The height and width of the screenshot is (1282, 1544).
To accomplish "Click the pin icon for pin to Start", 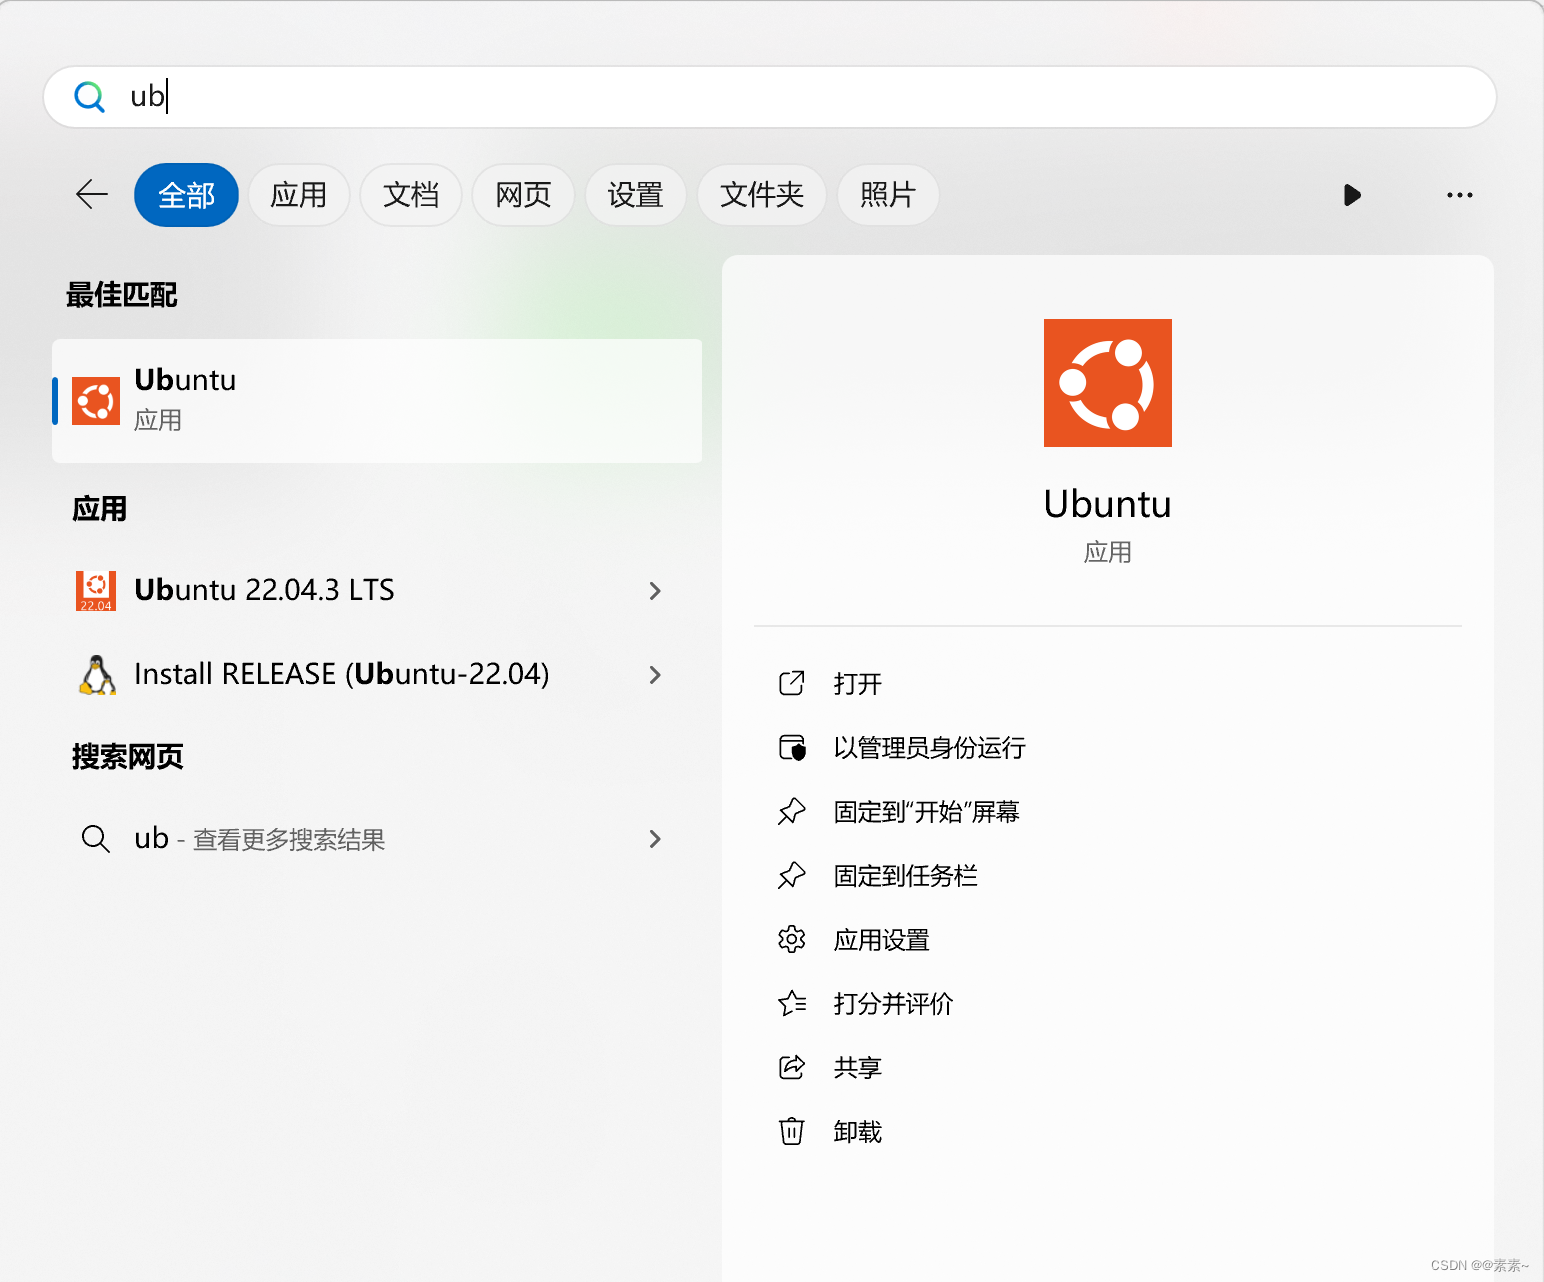I will 792,811.
